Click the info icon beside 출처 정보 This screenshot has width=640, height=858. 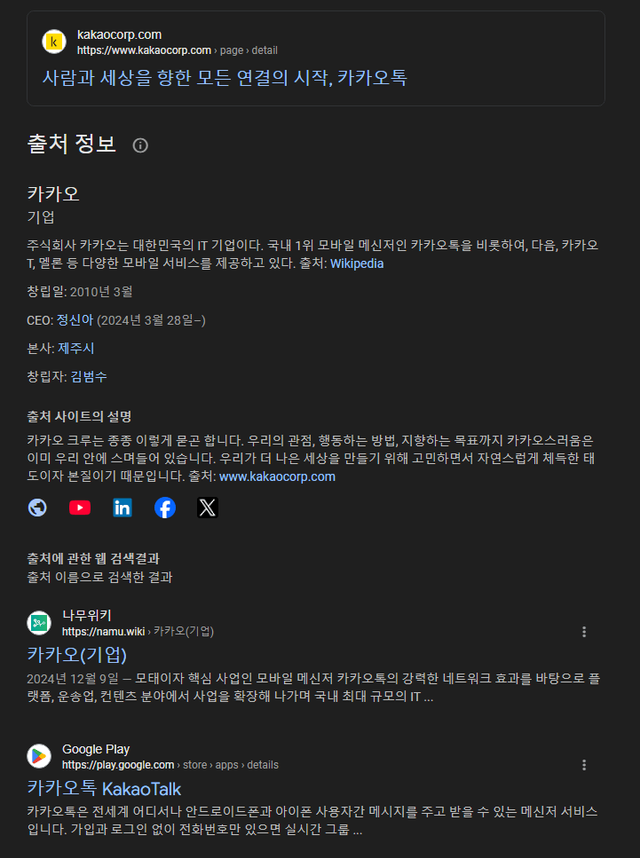140,146
